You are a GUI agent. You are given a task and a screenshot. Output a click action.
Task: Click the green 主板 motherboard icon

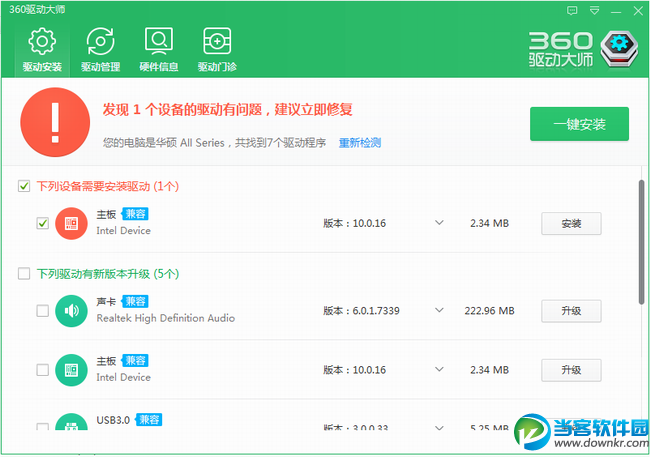pos(71,370)
